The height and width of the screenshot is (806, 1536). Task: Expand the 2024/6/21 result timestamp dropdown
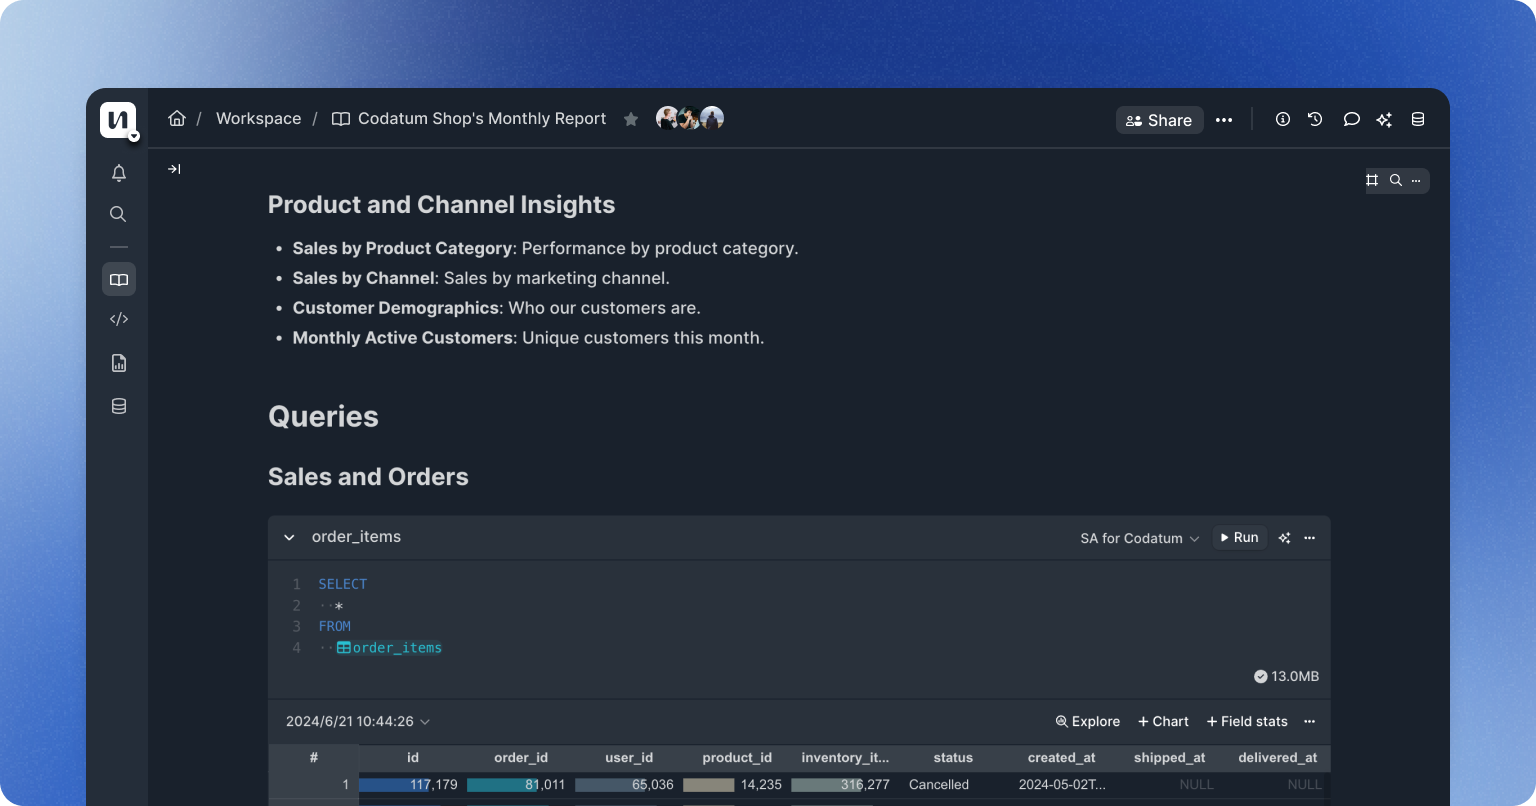[x=358, y=721]
